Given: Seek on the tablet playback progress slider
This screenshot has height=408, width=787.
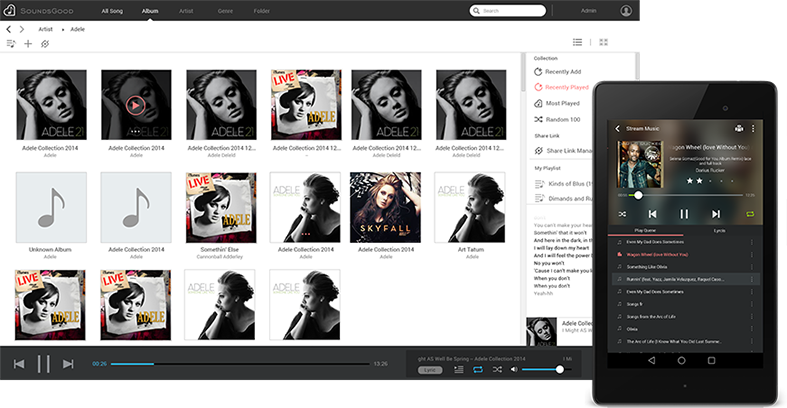Looking at the screenshot, I should (x=686, y=195).
